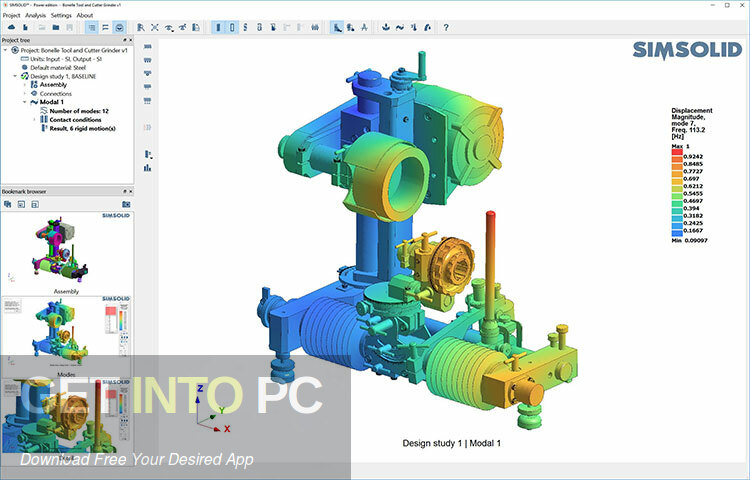Click the crossed-arrows fit view toolbar icon
The width and height of the screenshot is (750, 480).
click(x=155, y=28)
